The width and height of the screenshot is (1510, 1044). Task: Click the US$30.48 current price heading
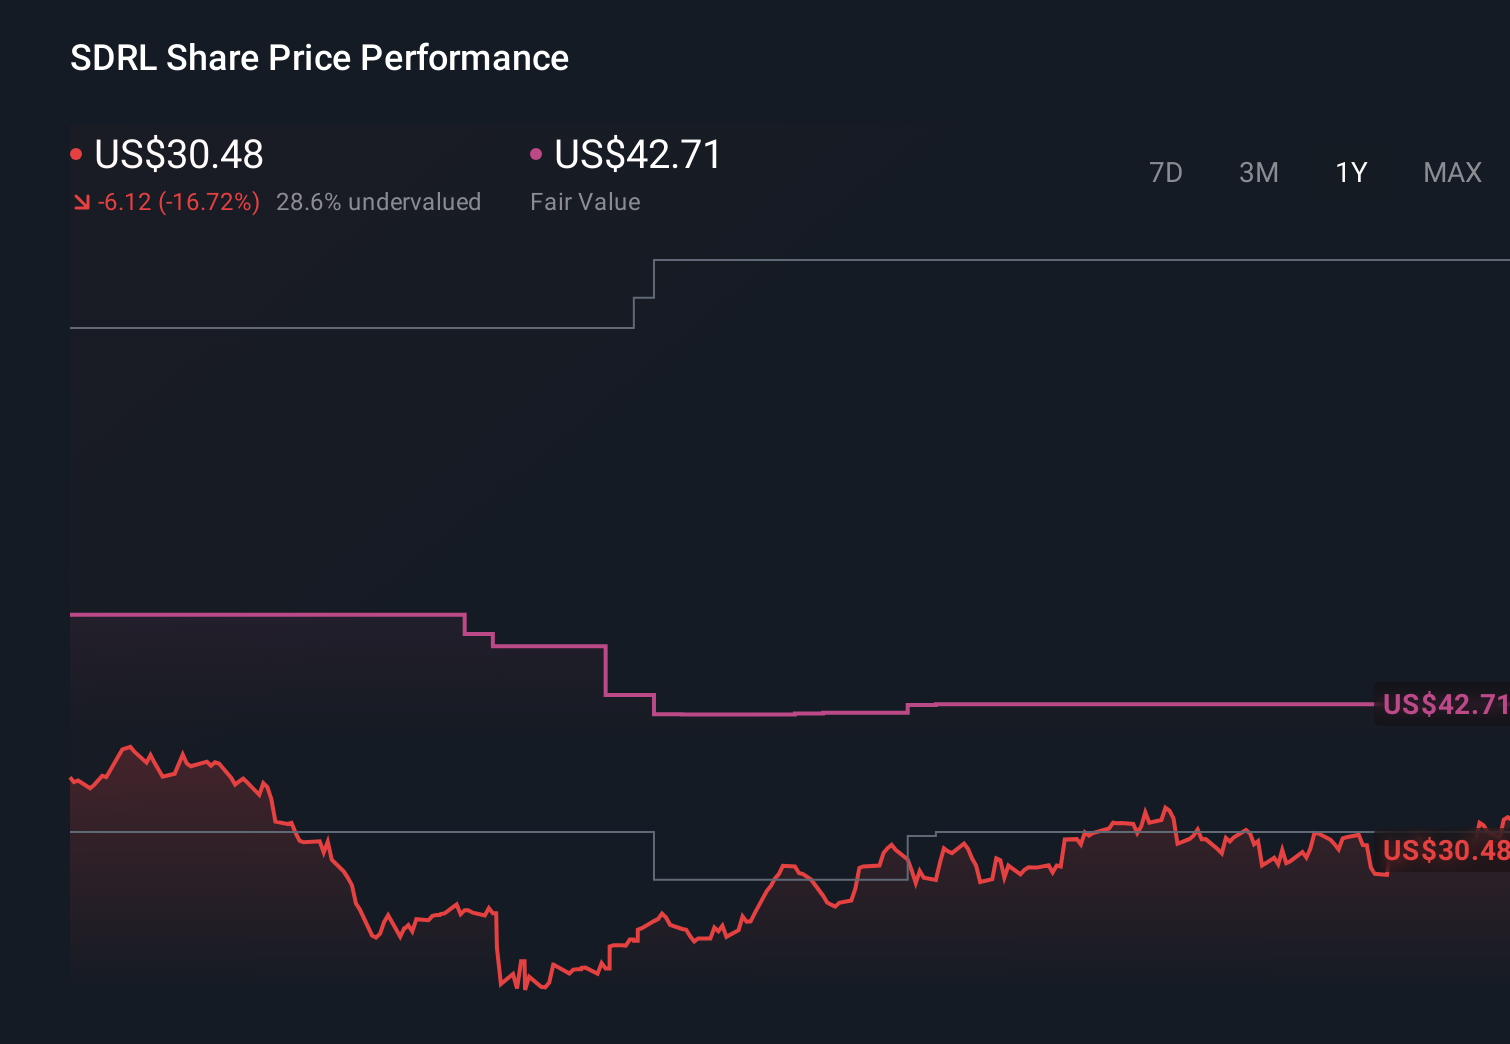click(178, 155)
